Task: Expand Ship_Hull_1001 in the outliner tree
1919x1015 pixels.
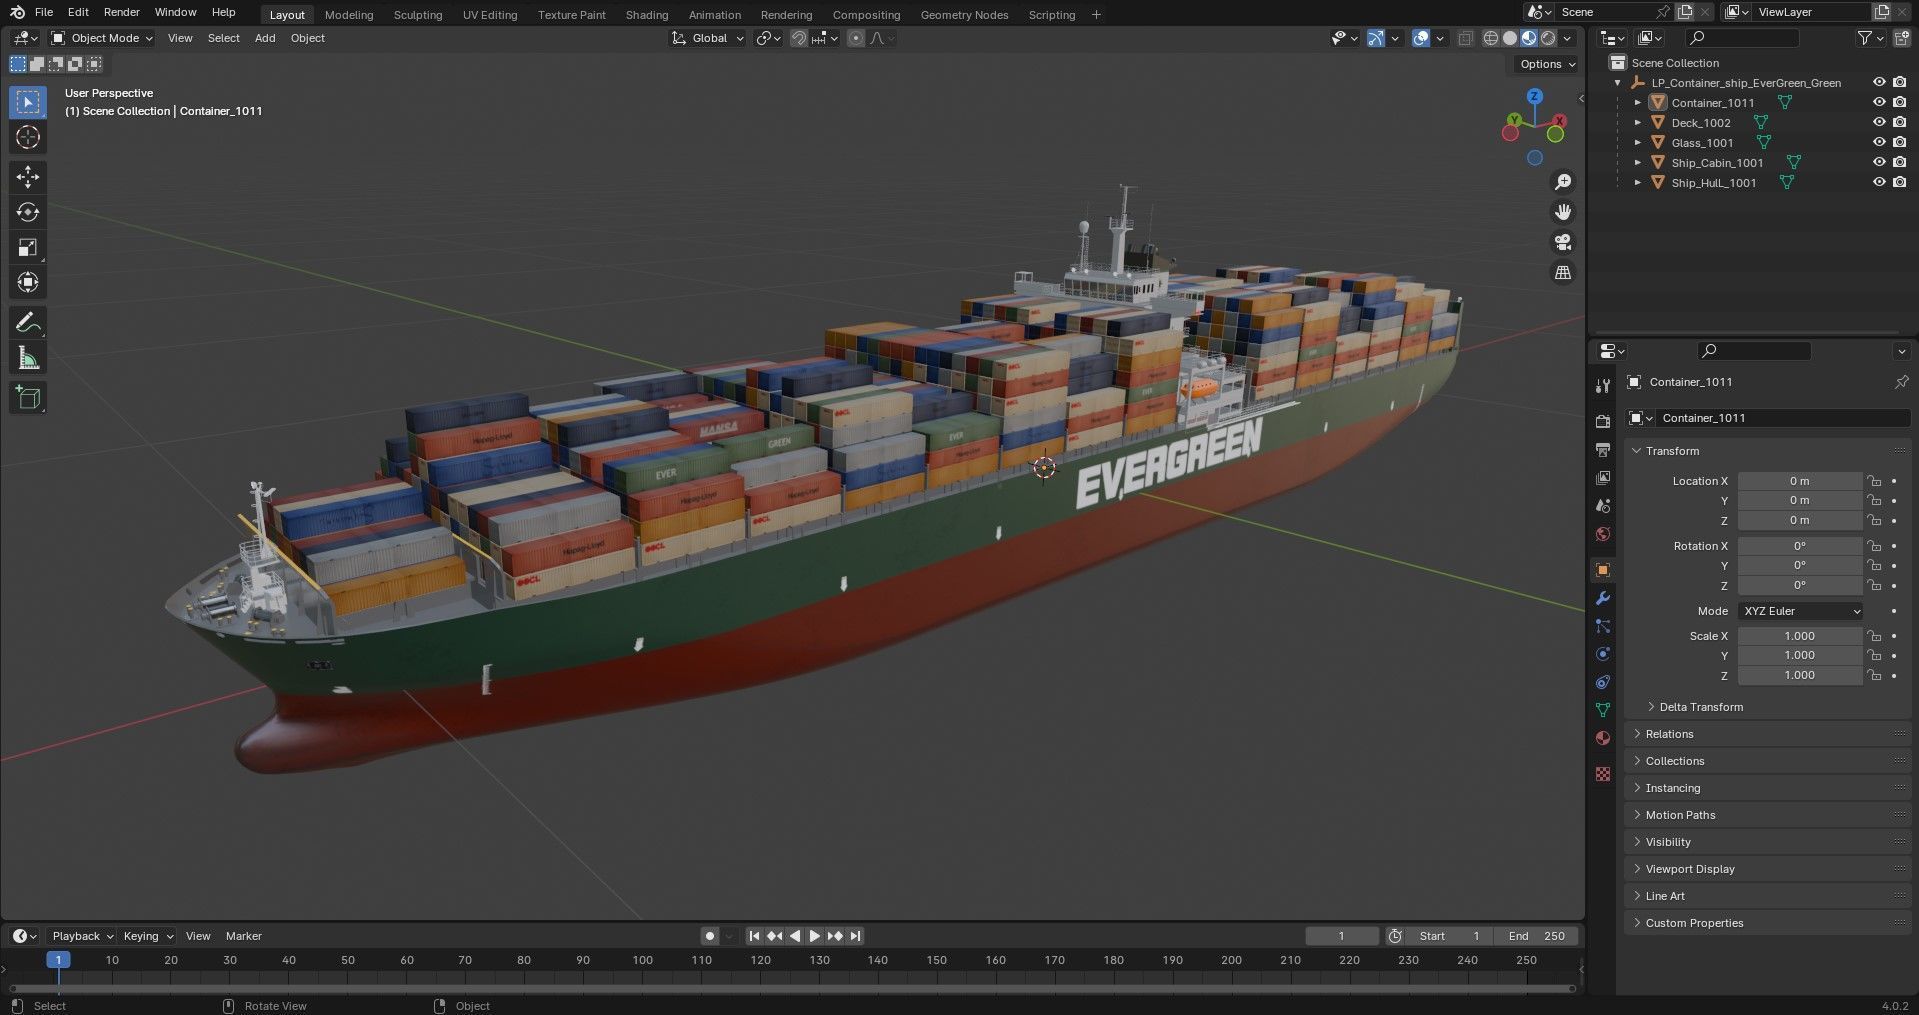Action: click(x=1637, y=182)
